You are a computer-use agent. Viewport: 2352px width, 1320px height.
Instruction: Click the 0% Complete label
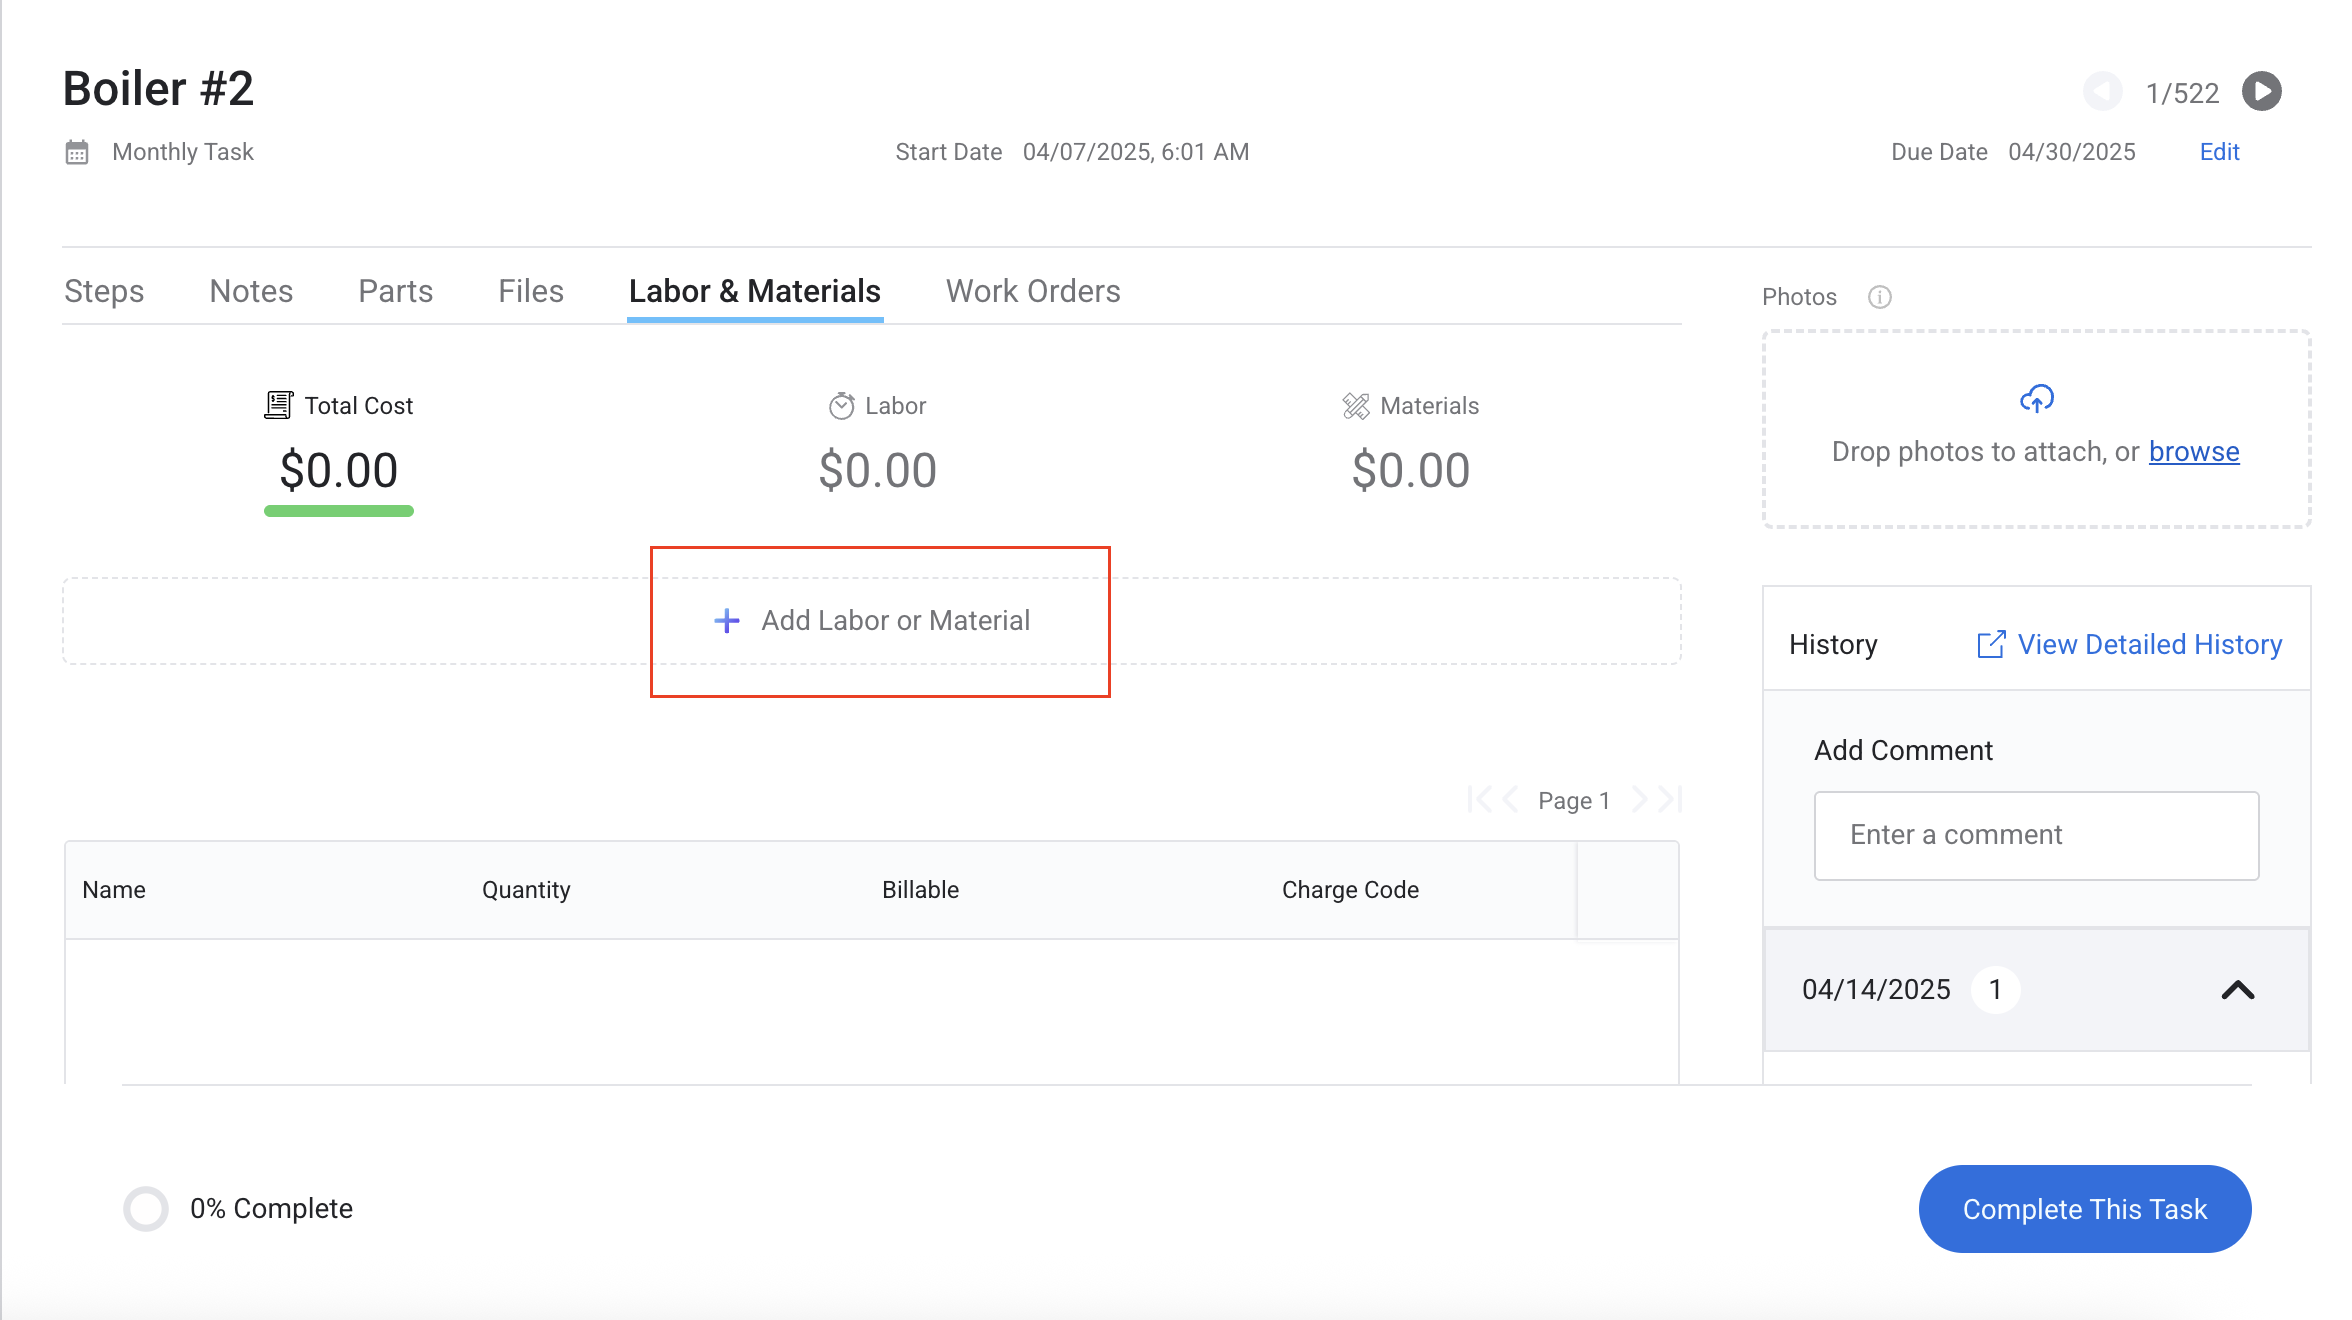coord(272,1209)
